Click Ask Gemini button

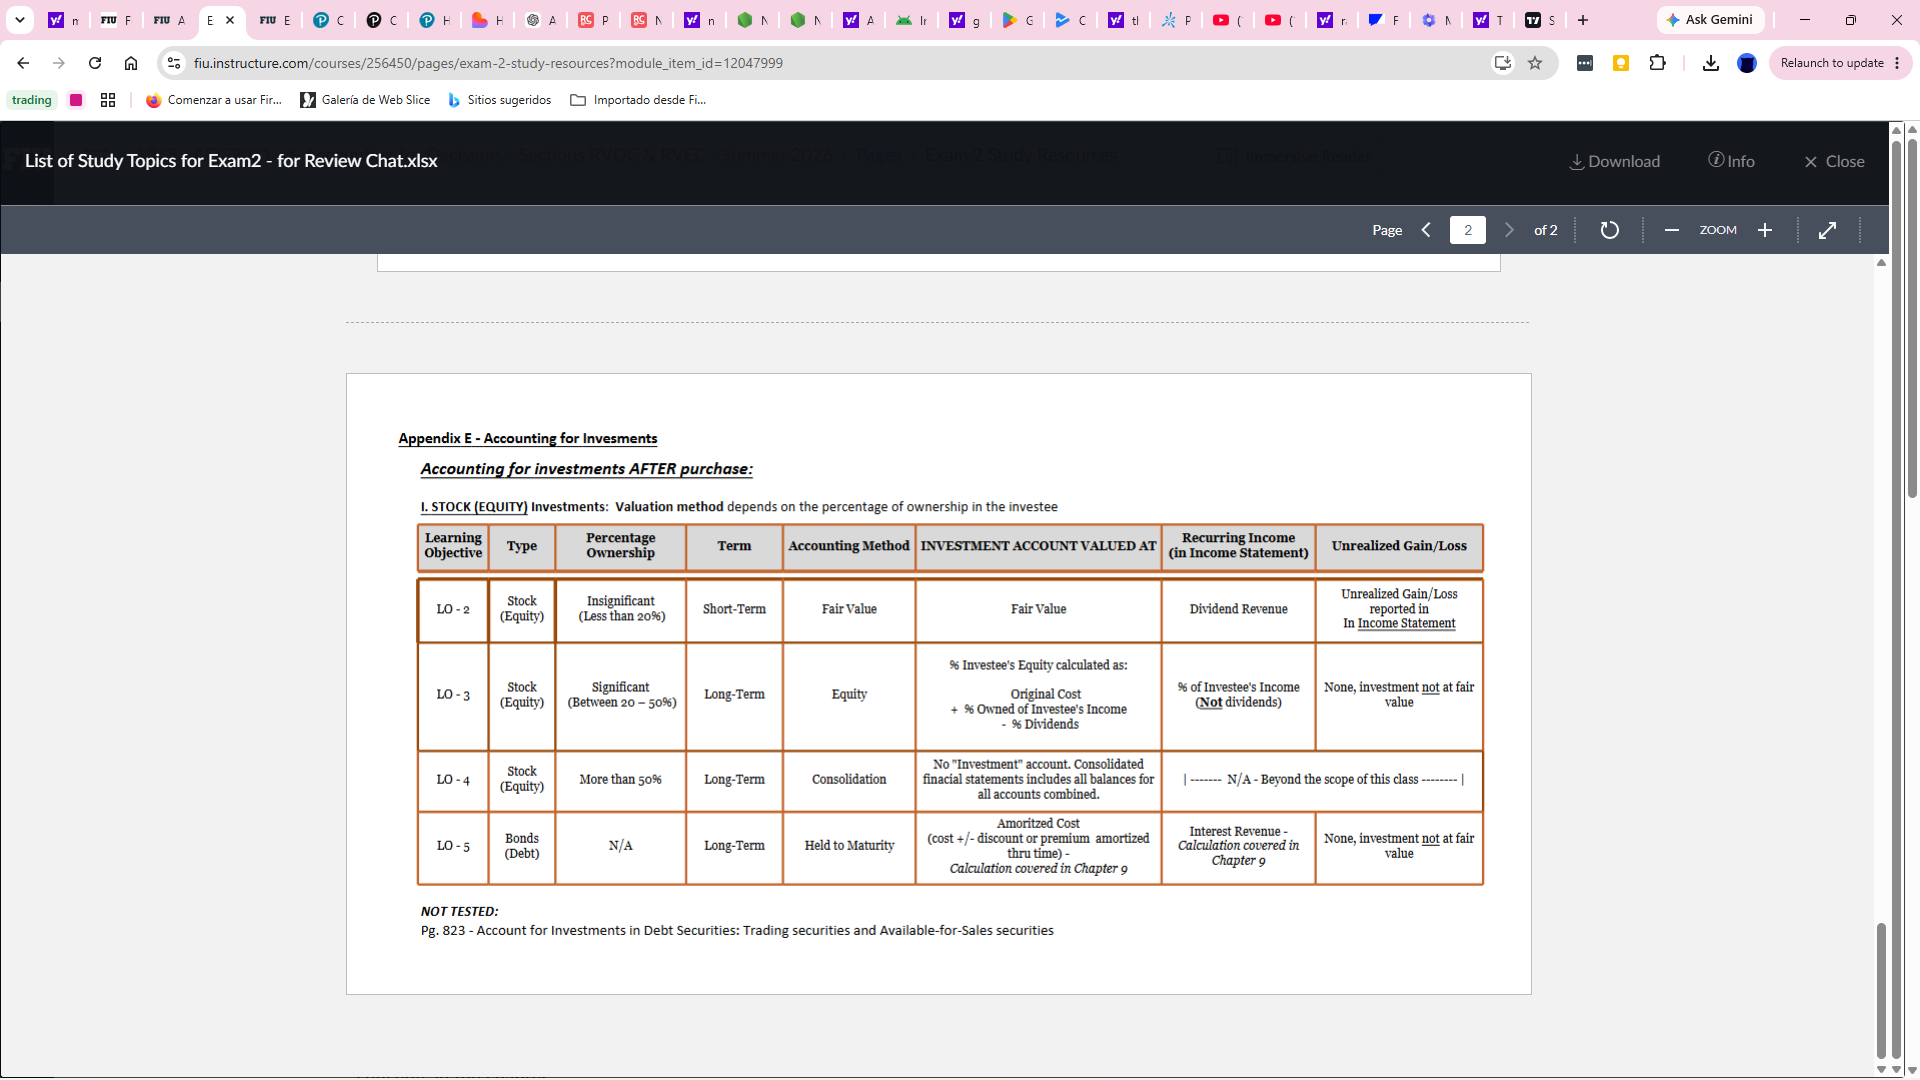pos(1710,20)
